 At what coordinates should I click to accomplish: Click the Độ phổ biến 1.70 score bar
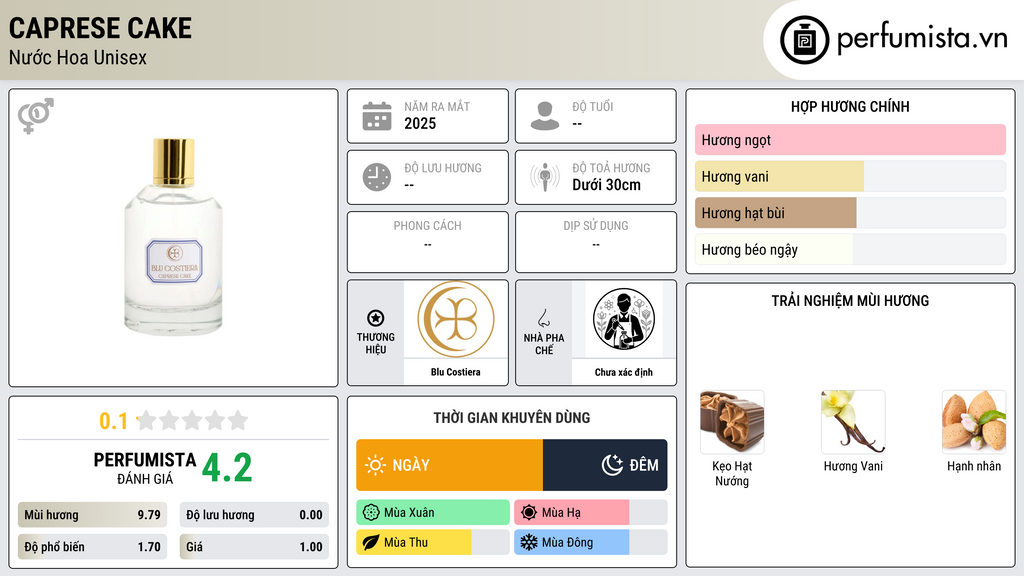coord(92,547)
